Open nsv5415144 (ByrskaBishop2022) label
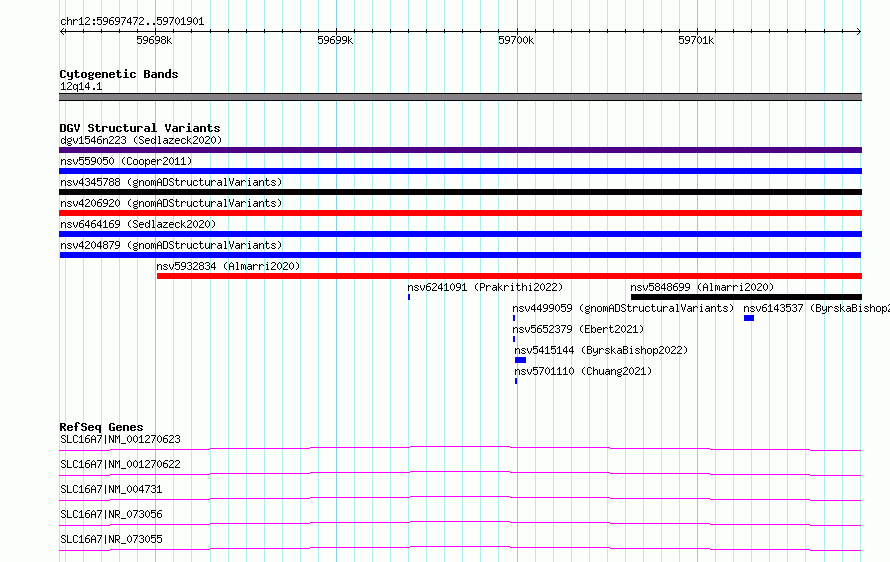Screen dimensions: 890x562 point(601,350)
